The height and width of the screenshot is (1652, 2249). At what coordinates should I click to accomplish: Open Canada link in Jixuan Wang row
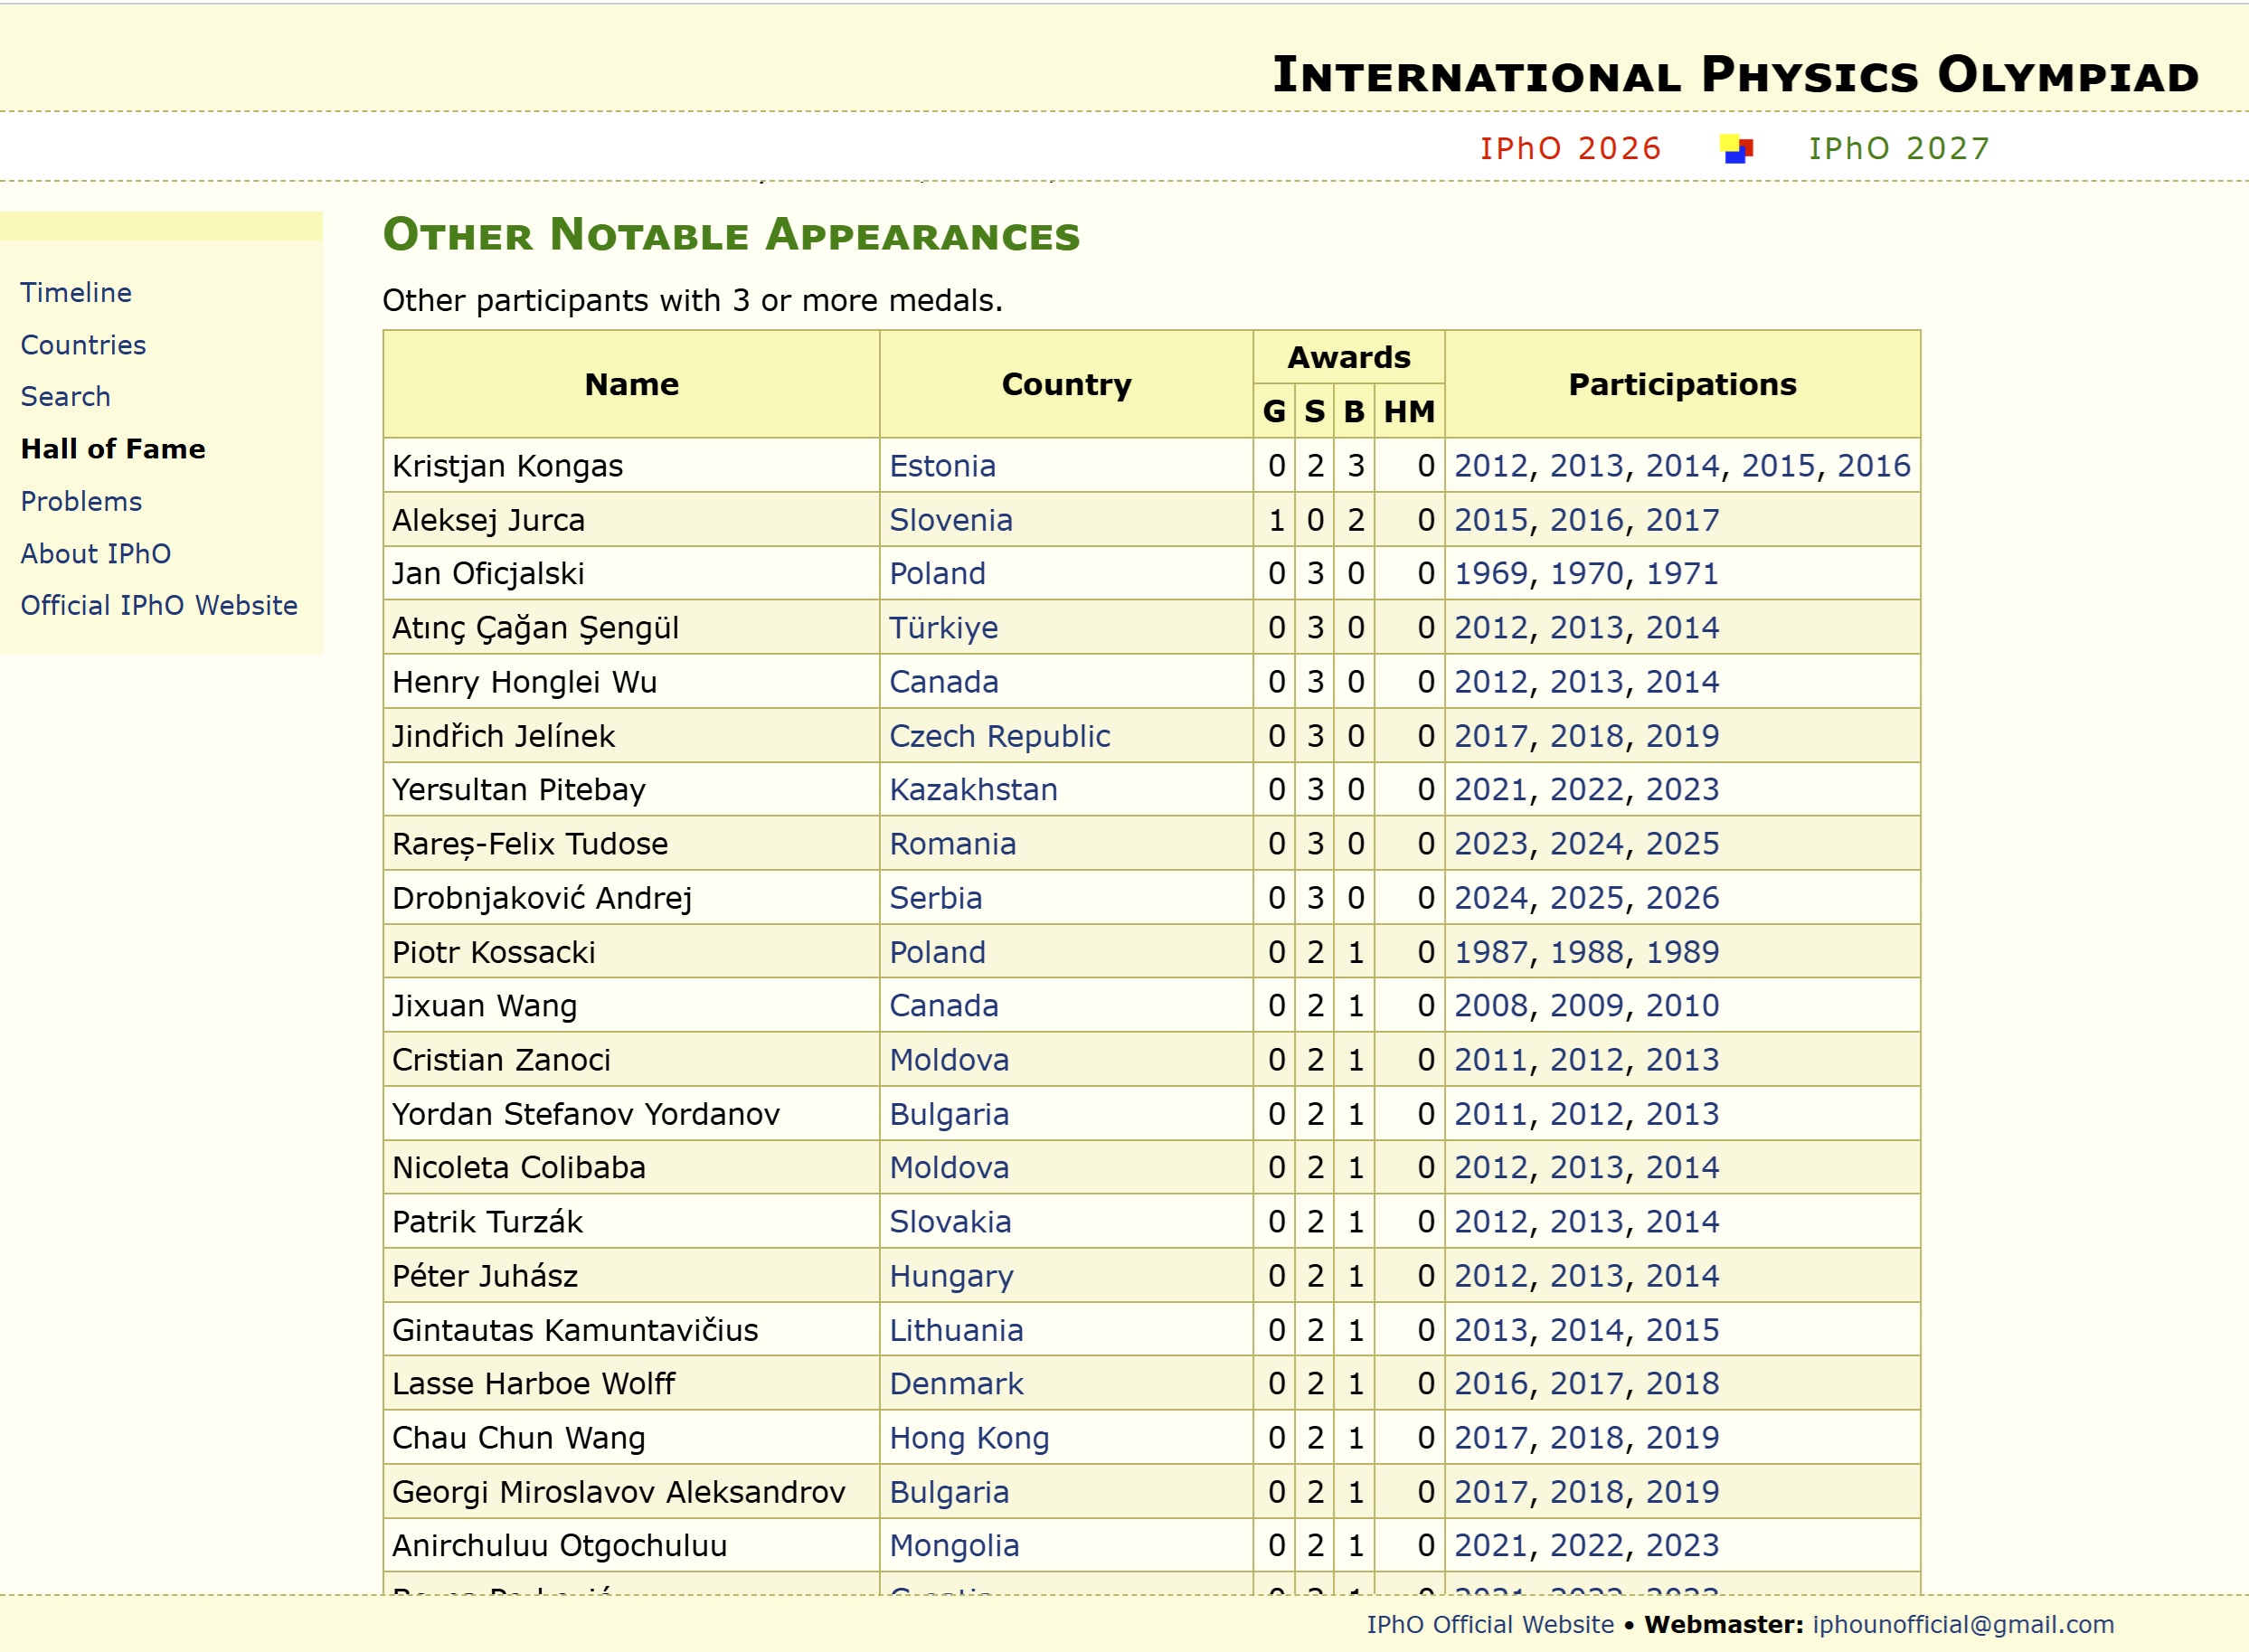pyautogui.click(x=944, y=1006)
